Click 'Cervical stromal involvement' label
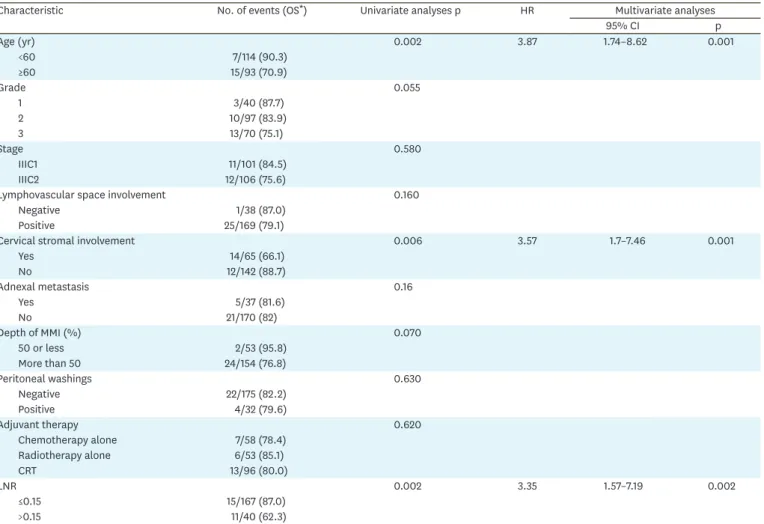The image size is (764, 524). [67, 241]
